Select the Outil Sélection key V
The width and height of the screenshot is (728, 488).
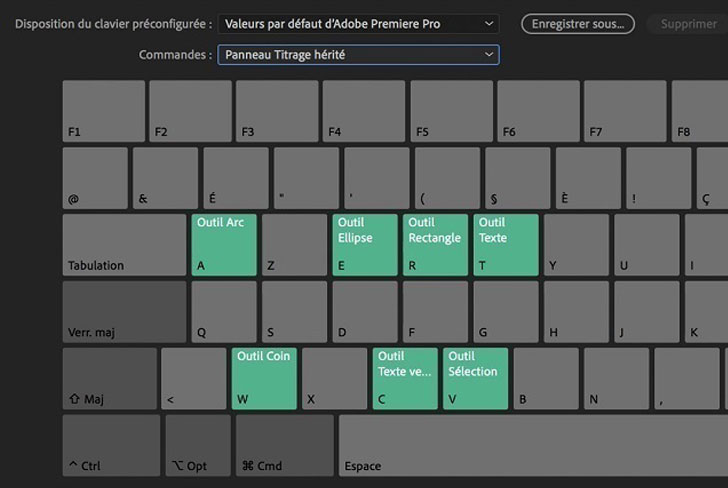click(x=476, y=378)
